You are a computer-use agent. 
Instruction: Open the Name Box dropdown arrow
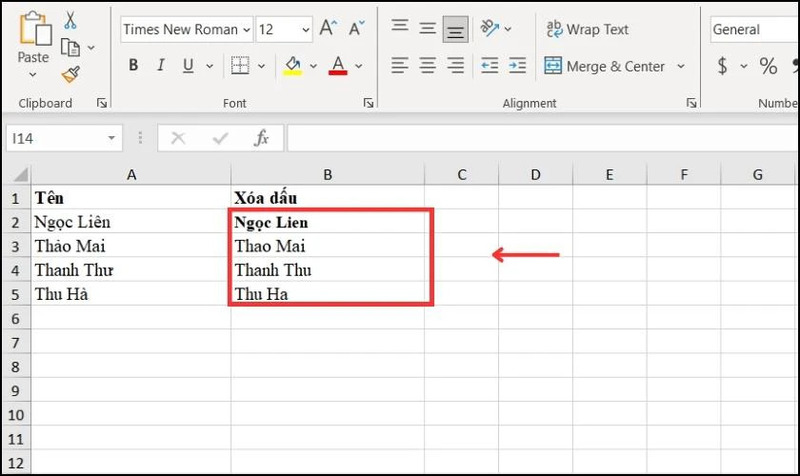click(112, 138)
